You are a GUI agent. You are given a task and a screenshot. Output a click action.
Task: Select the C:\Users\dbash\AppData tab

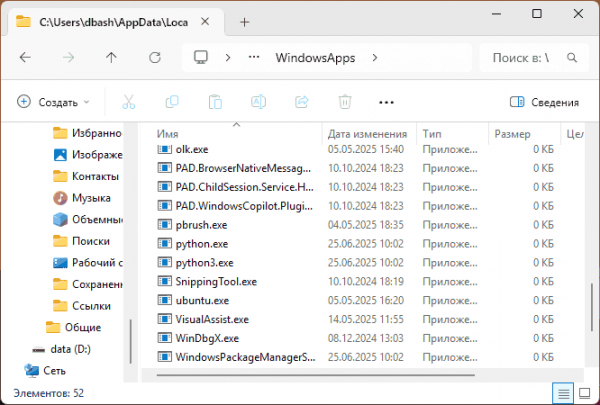click(114, 22)
